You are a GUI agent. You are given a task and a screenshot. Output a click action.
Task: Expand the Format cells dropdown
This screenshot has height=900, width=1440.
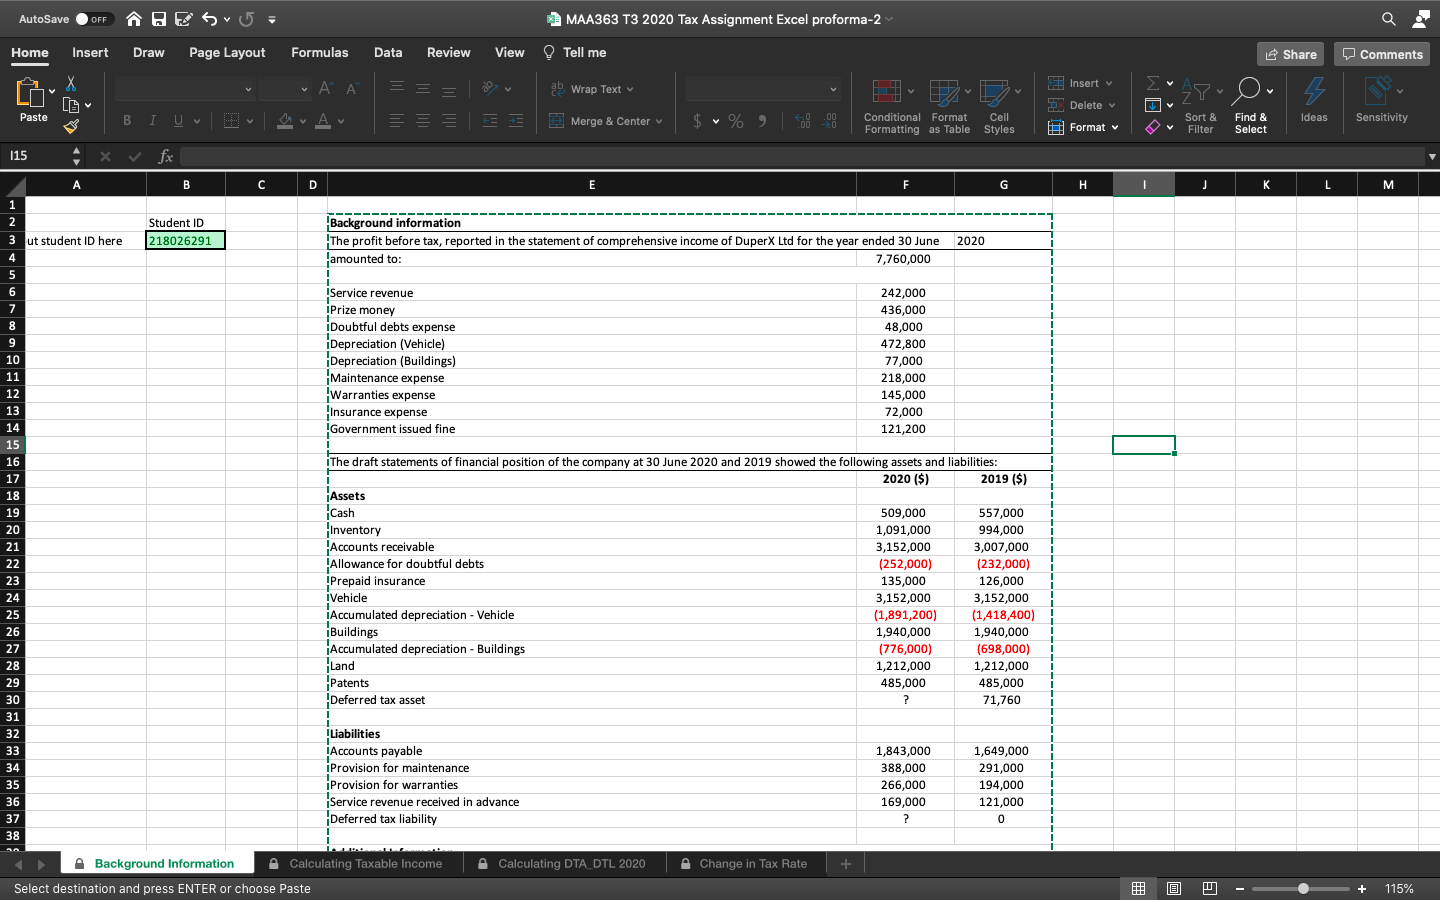click(1115, 127)
